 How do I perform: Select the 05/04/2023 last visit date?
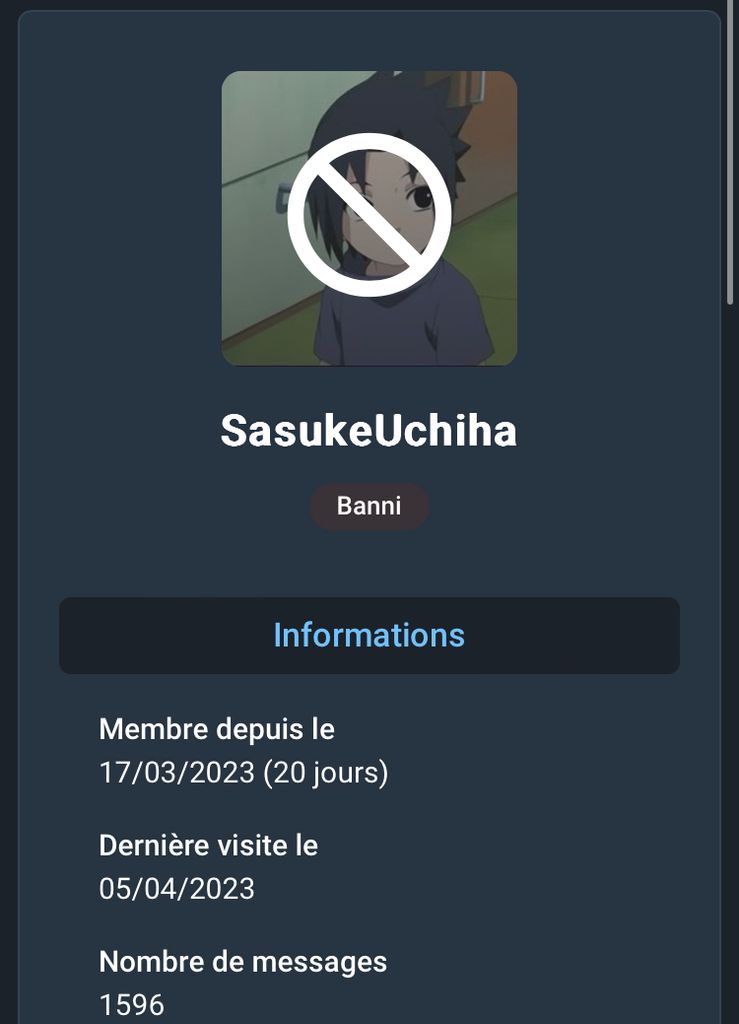pyautogui.click(x=177, y=889)
